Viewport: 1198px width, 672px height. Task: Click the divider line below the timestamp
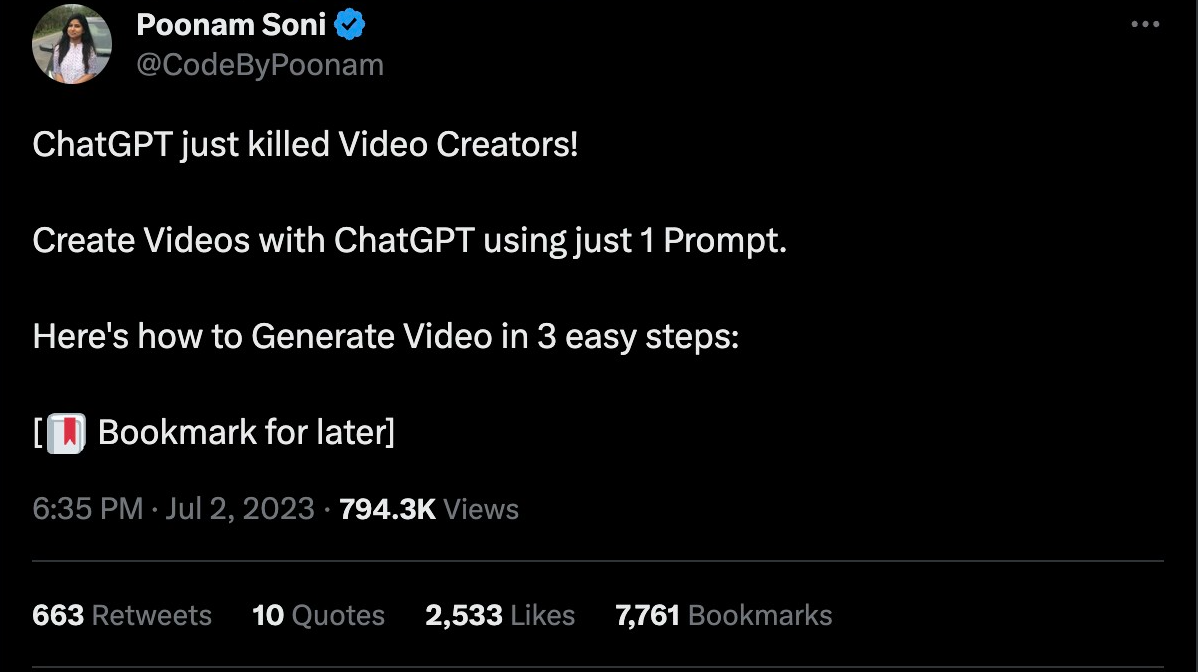599,560
